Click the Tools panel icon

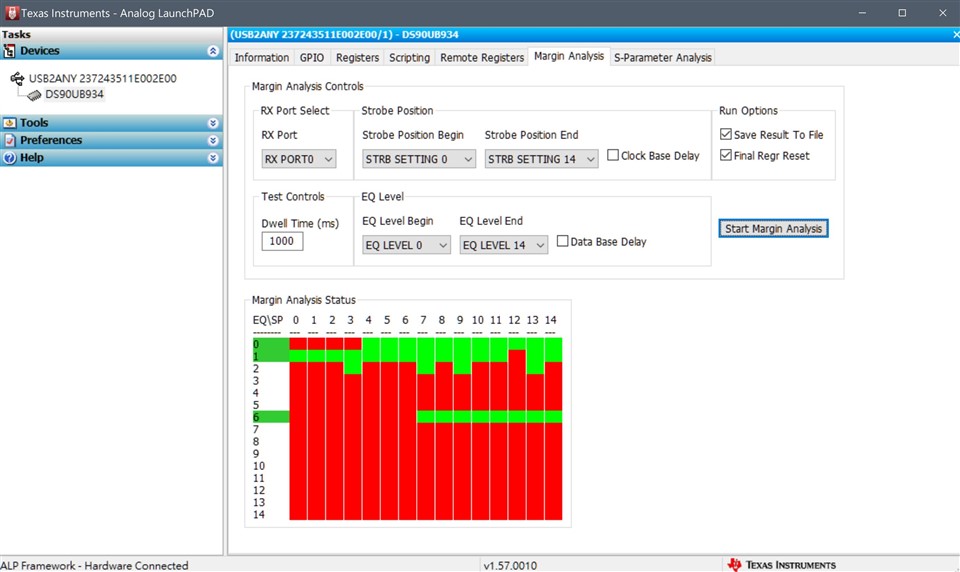pos(9,123)
